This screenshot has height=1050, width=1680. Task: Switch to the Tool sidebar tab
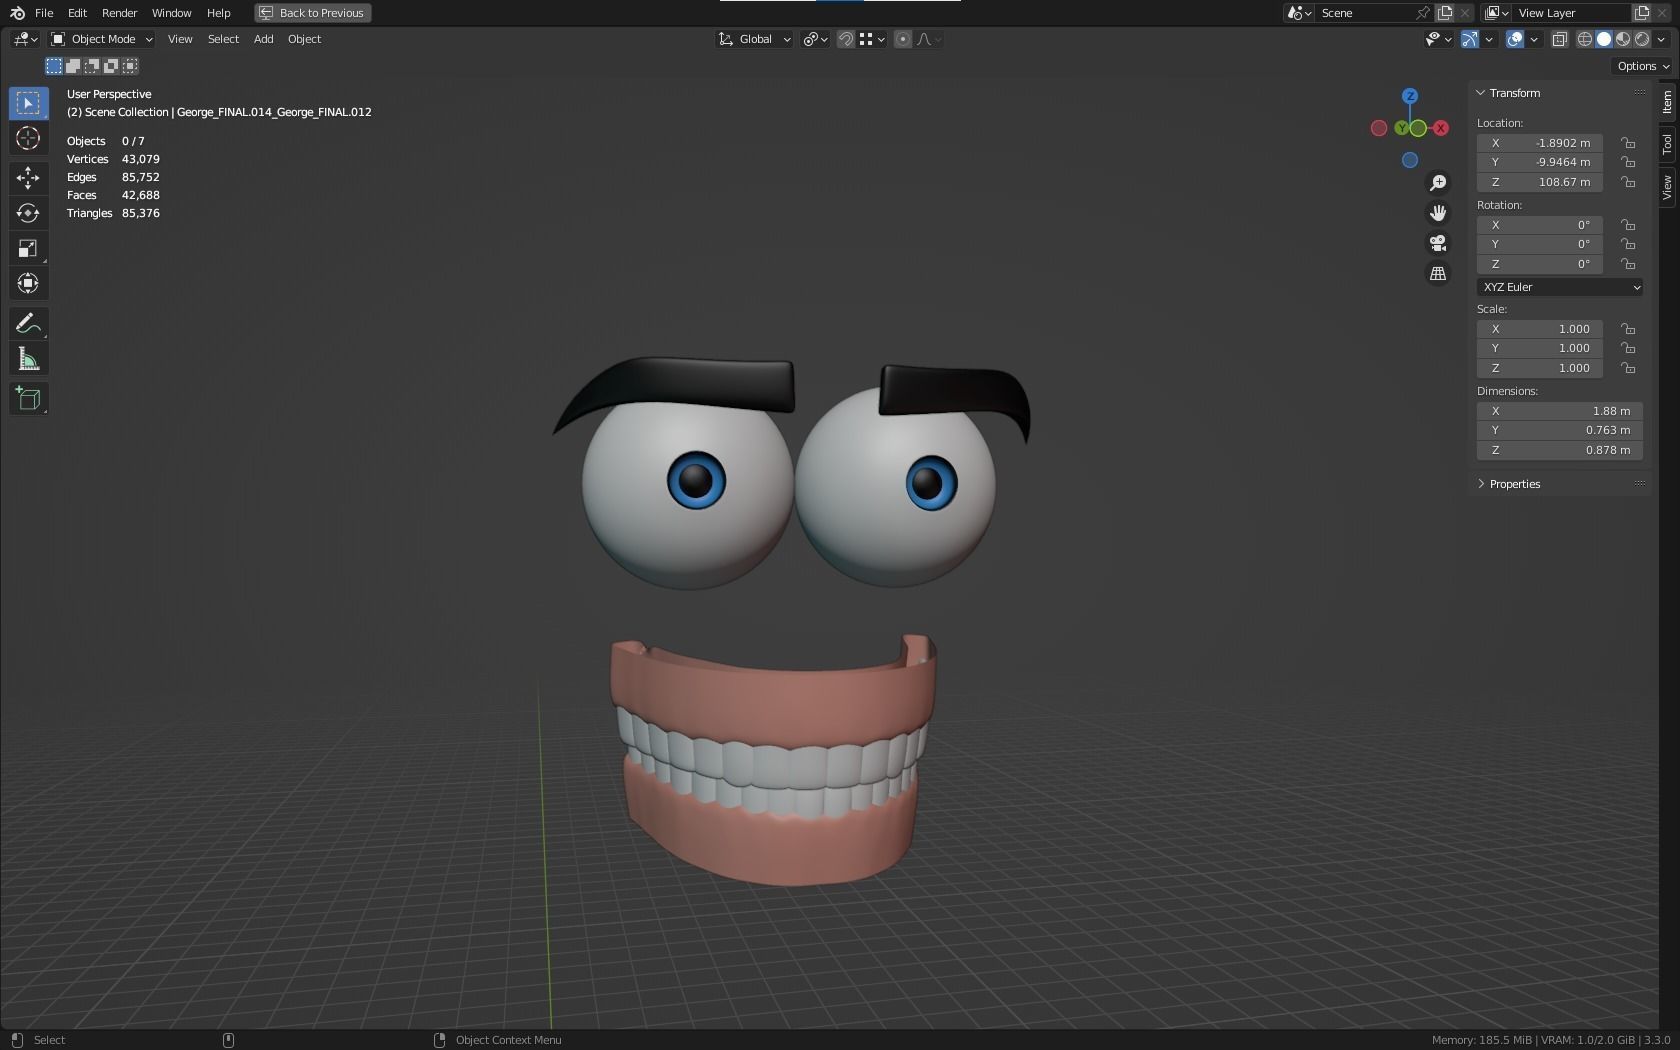pos(1667,144)
